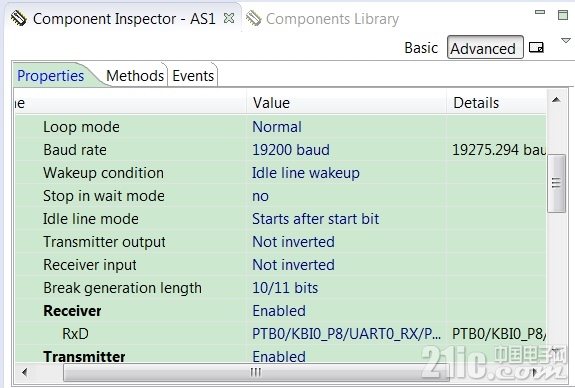The image size is (575, 388).
Task: Click the panel layout icon beside Advanced
Action: 536,47
